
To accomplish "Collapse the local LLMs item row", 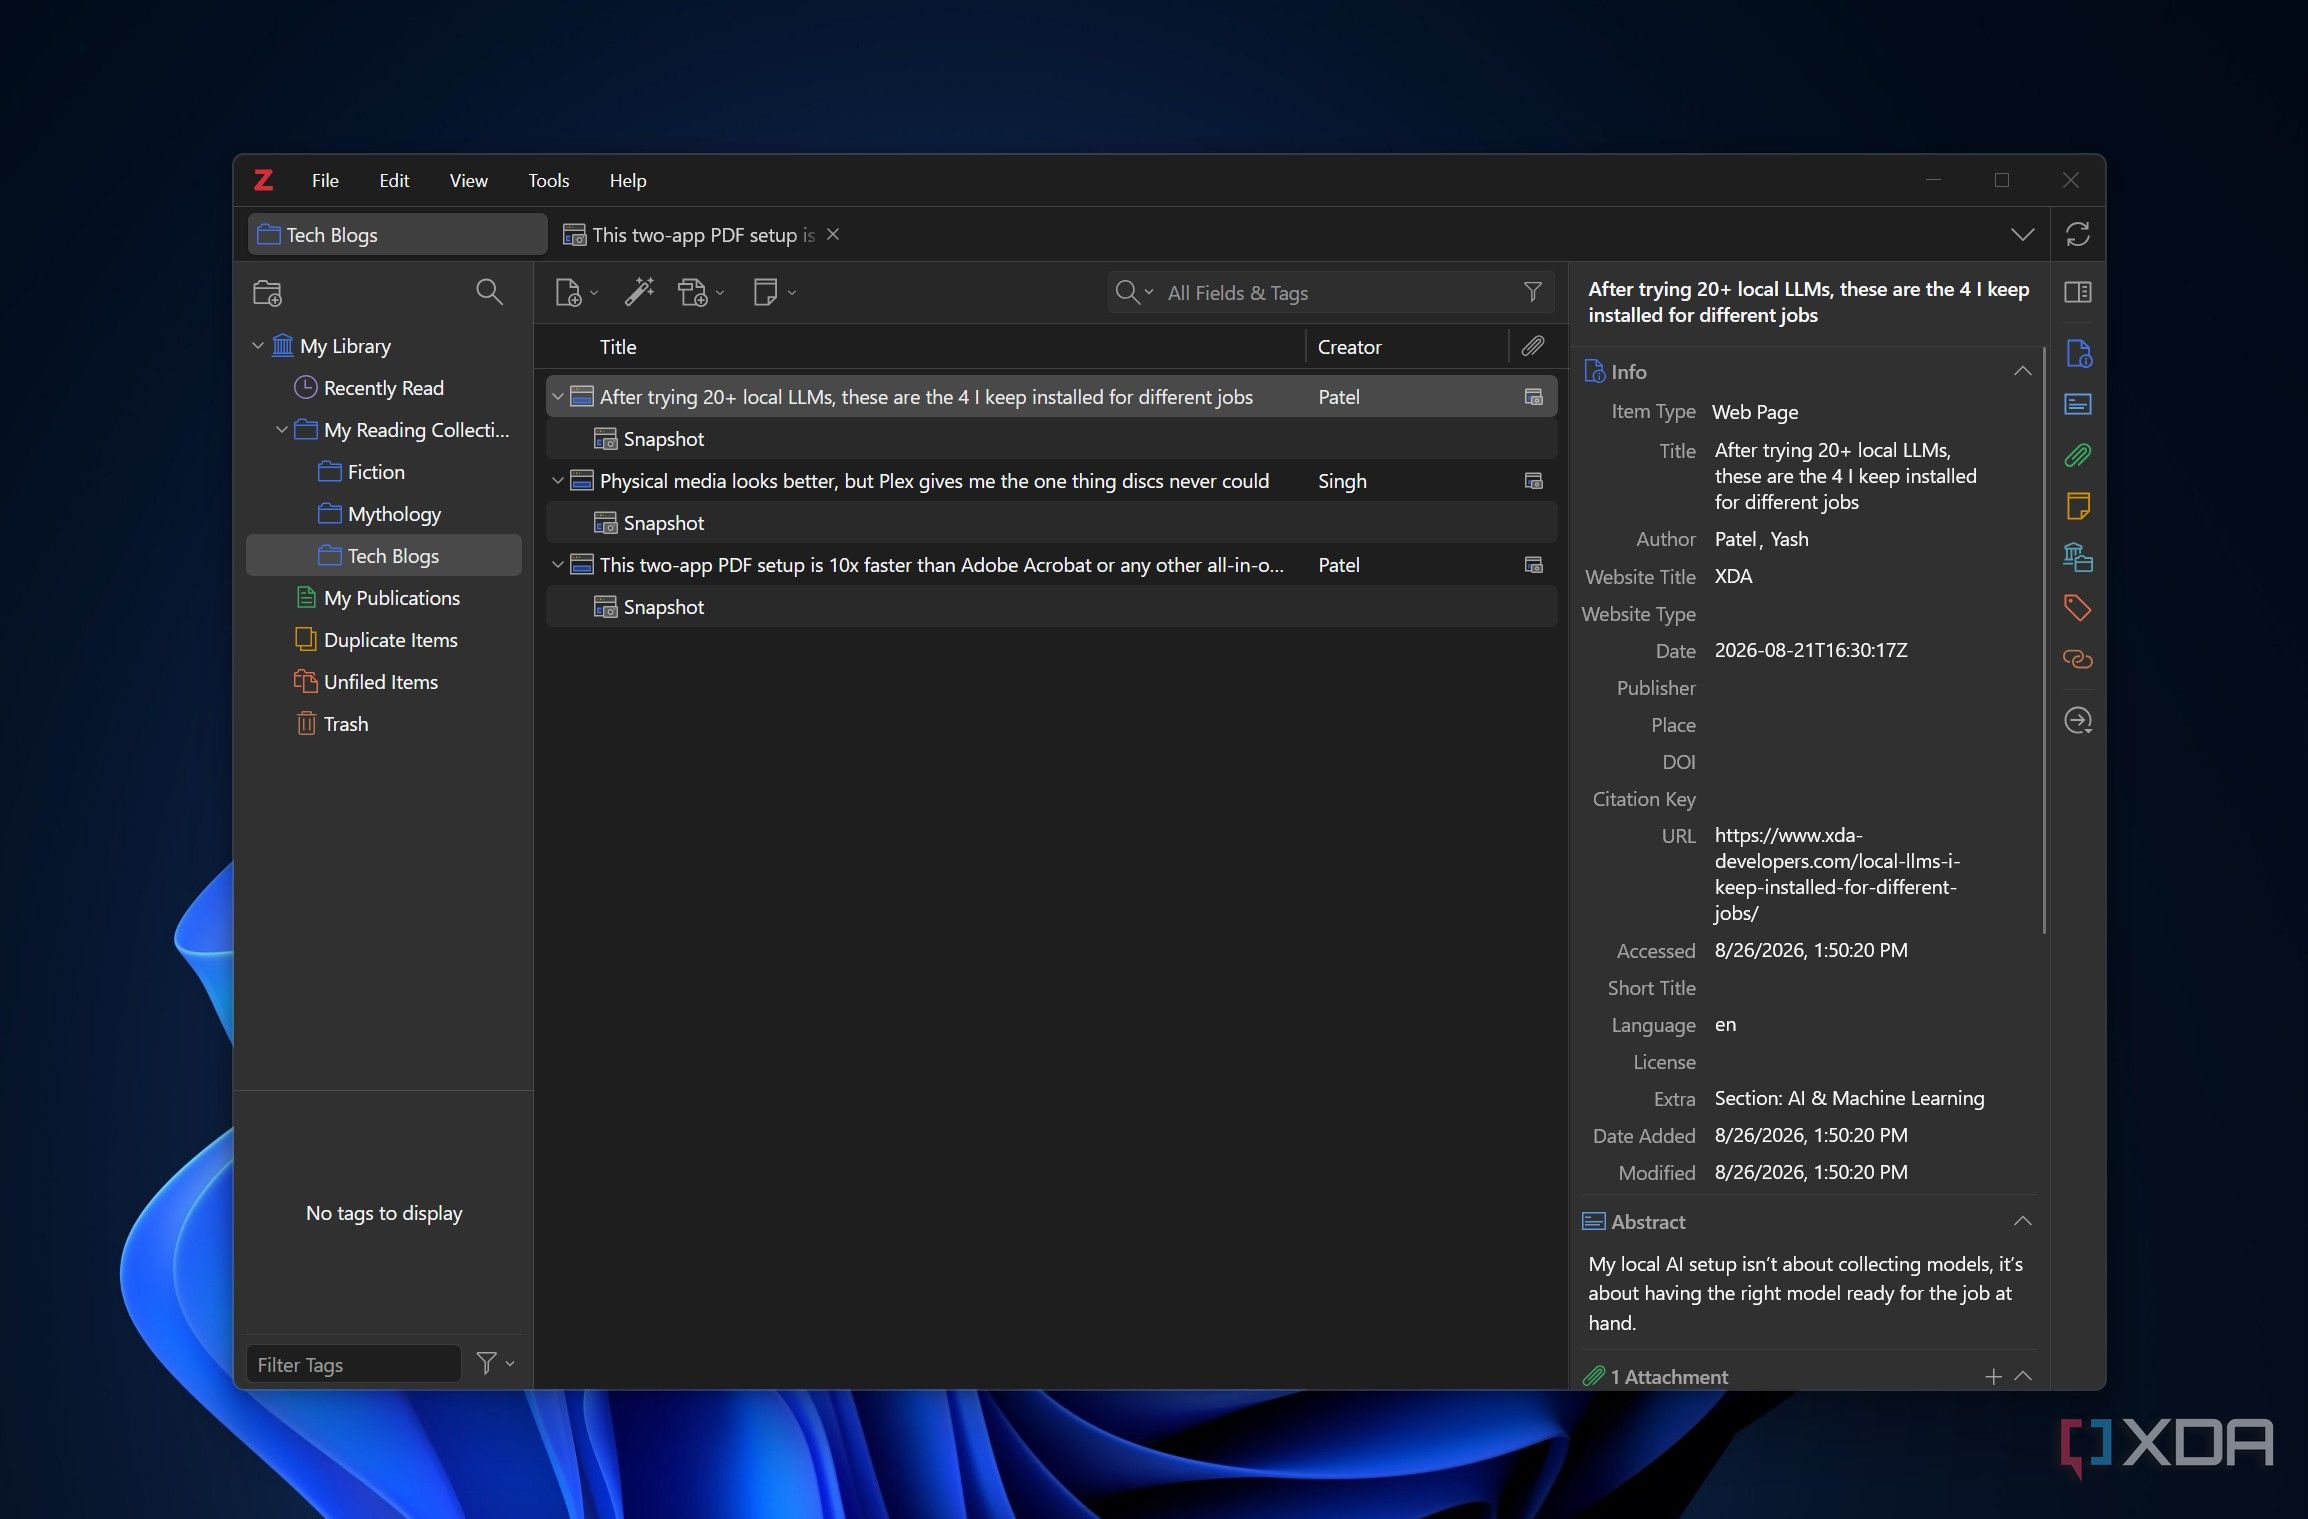I will click(x=558, y=397).
